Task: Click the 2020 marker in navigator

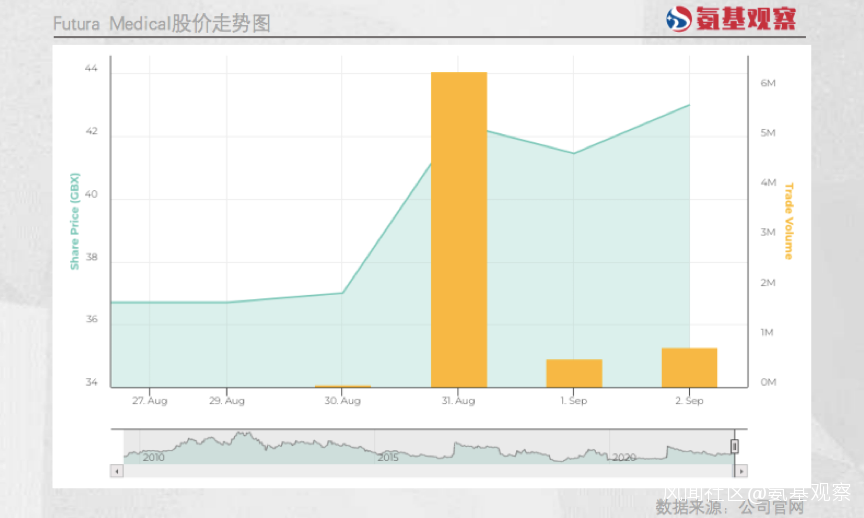Action: click(x=624, y=457)
